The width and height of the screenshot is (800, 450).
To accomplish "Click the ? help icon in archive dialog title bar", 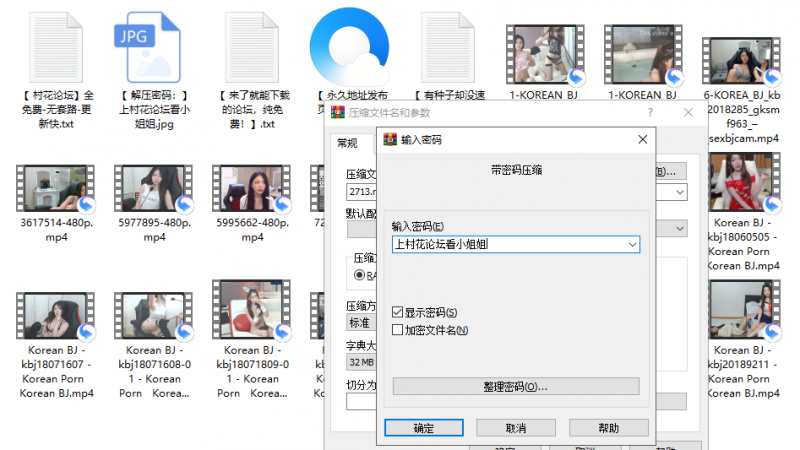I will [651, 113].
